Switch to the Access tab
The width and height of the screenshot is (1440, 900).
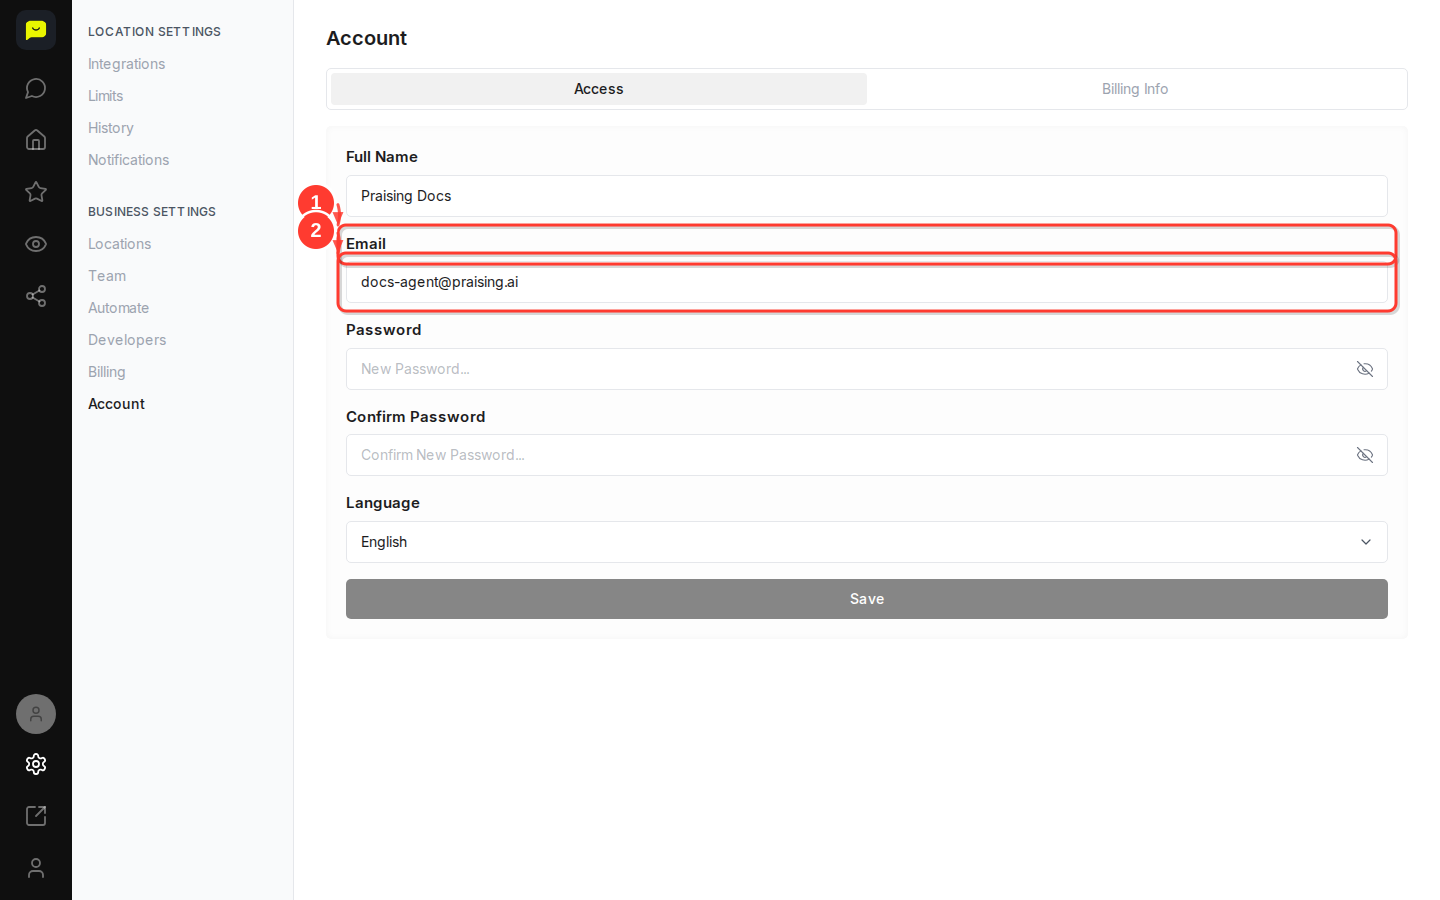(599, 89)
